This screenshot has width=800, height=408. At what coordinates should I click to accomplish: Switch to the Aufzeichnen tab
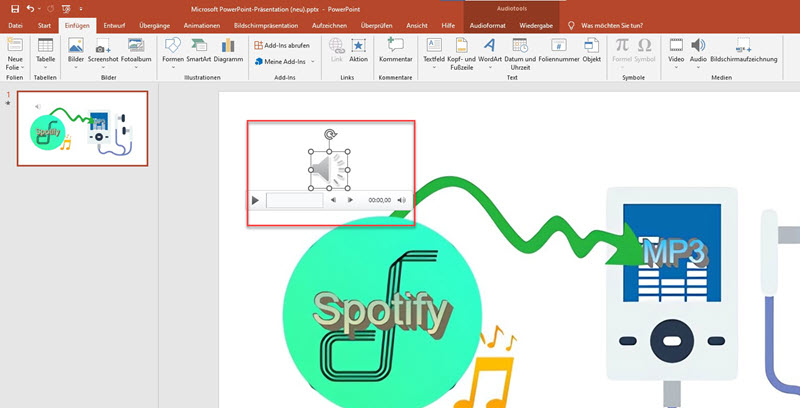coord(331,26)
